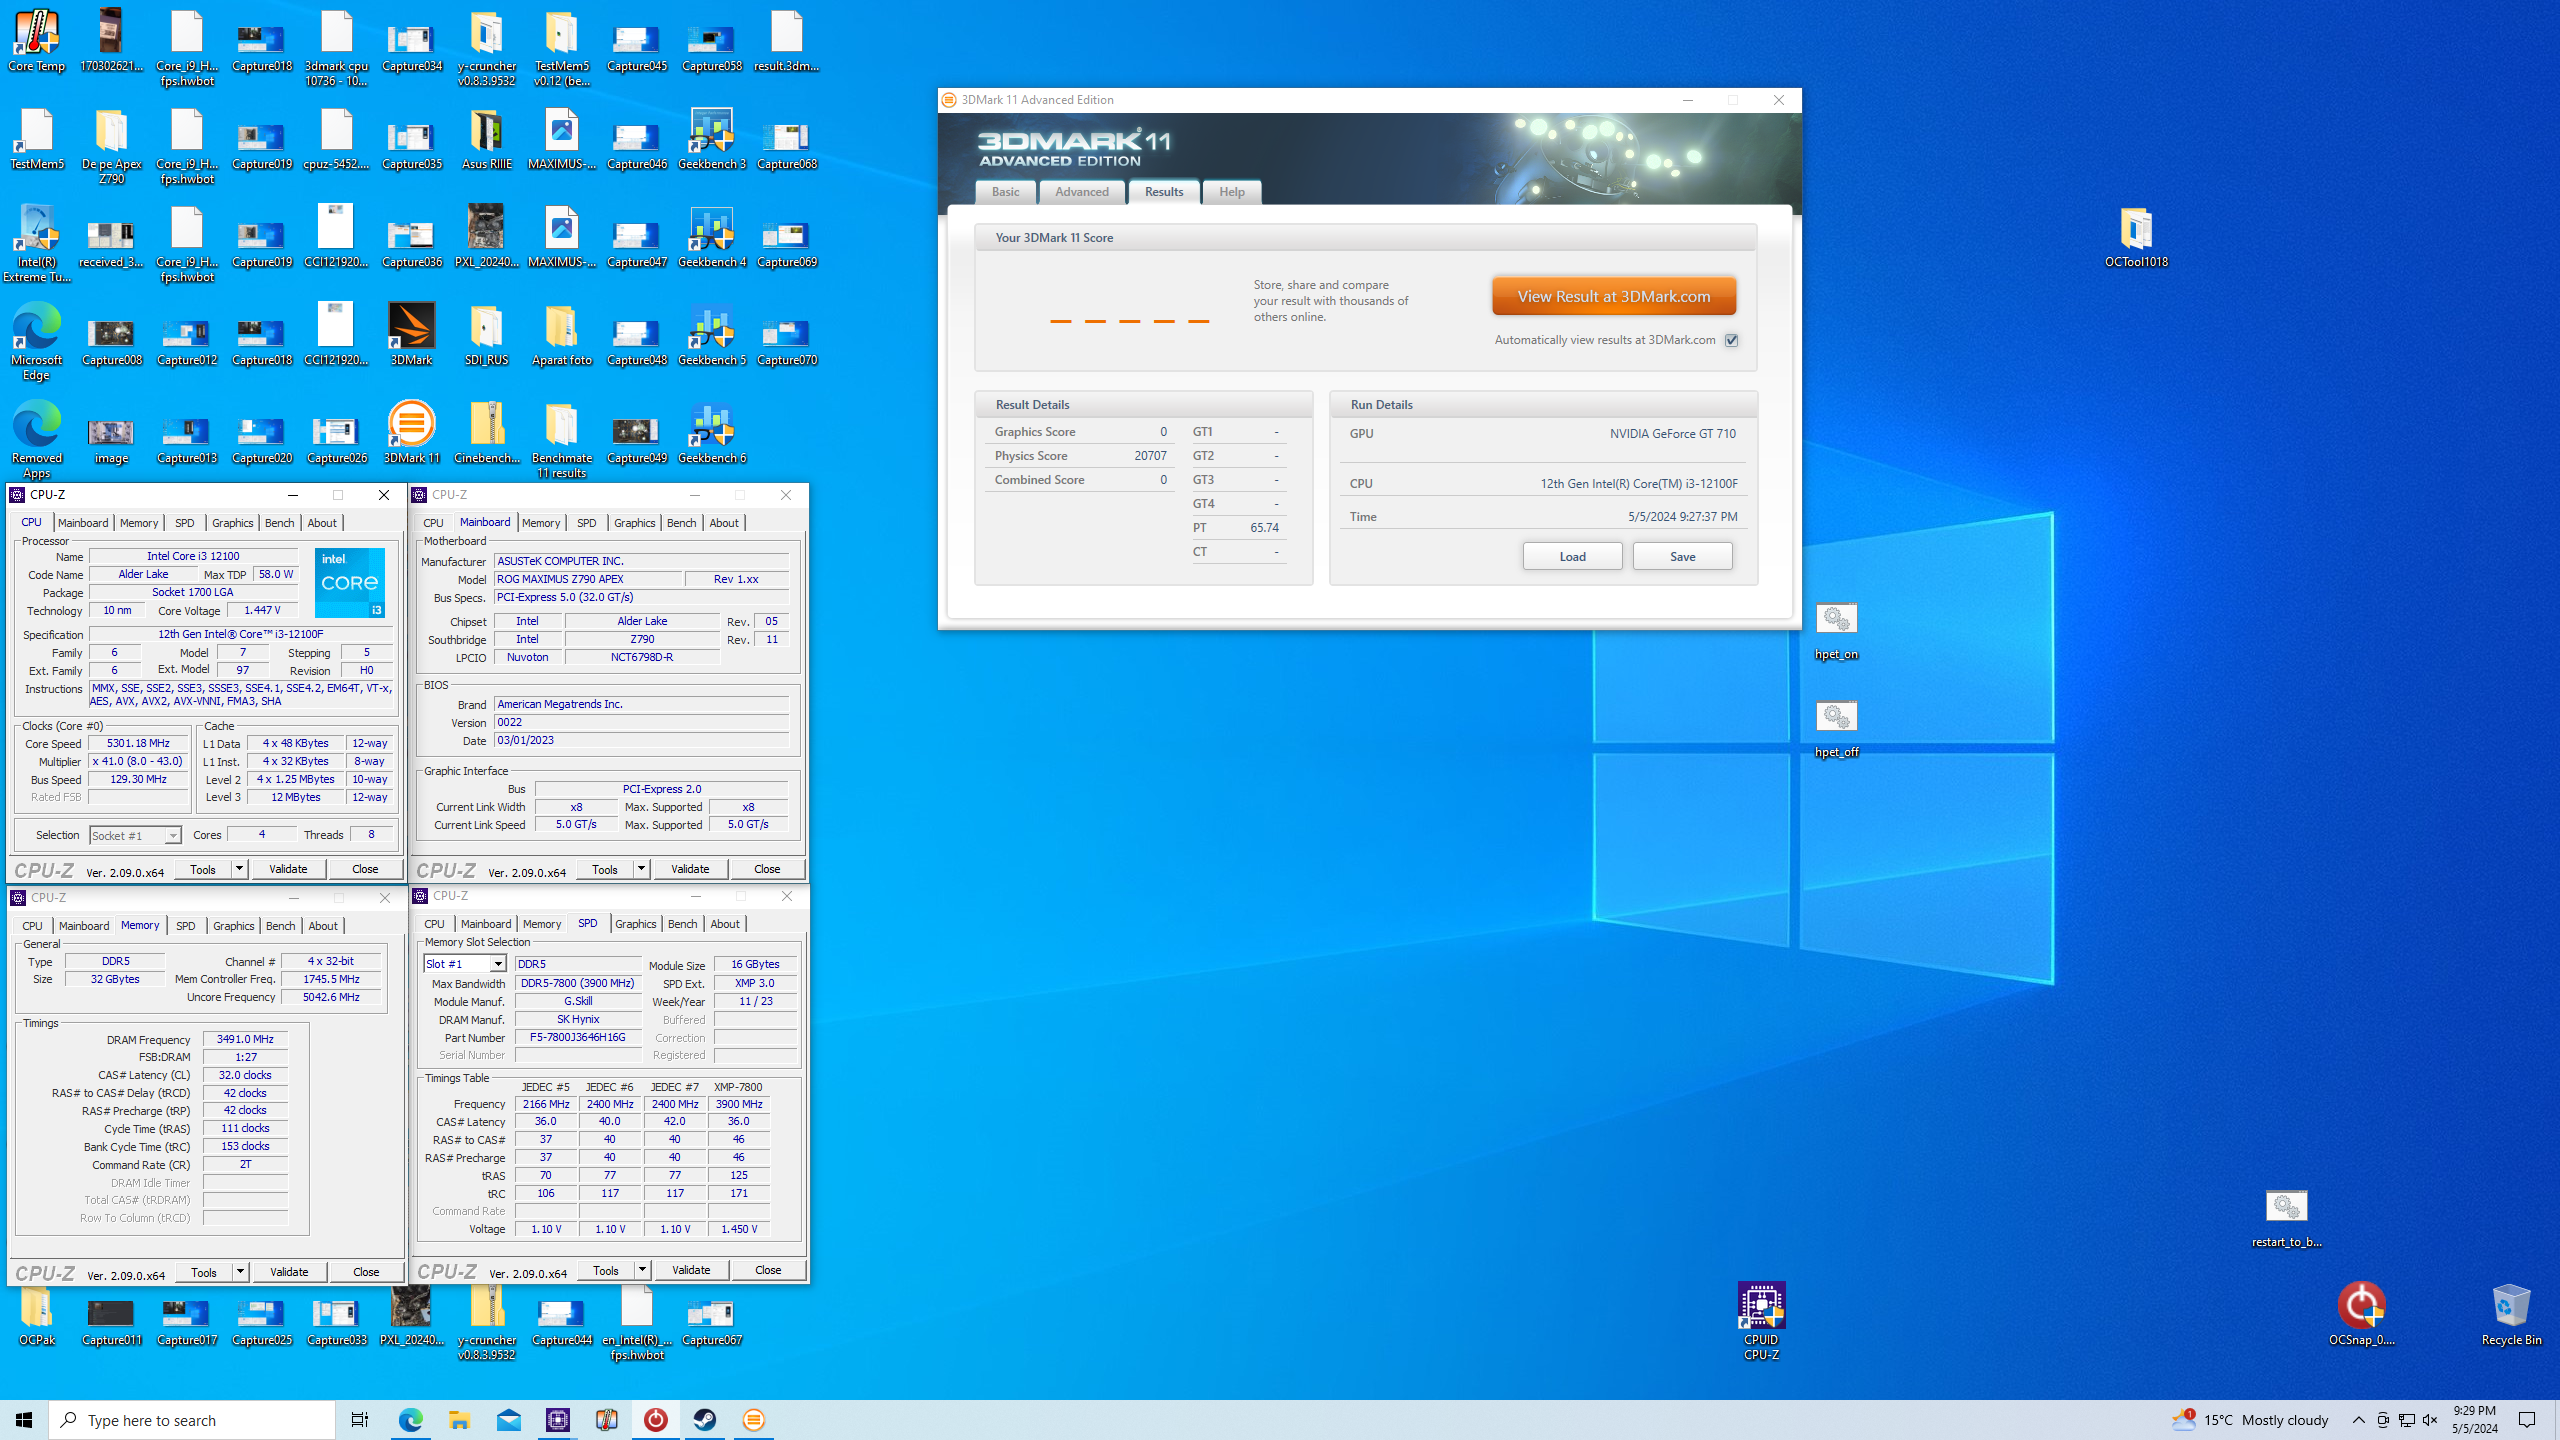
Task: Switch to Advanced tab in 3DMark 11
Action: click(1081, 192)
